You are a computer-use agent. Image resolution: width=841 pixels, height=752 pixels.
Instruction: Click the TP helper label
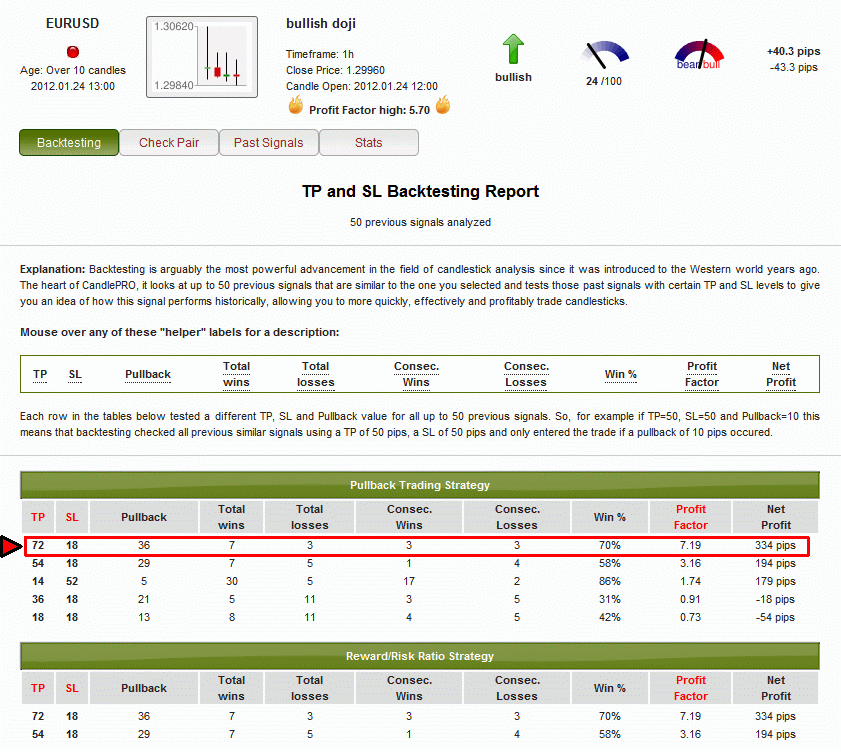[40, 374]
